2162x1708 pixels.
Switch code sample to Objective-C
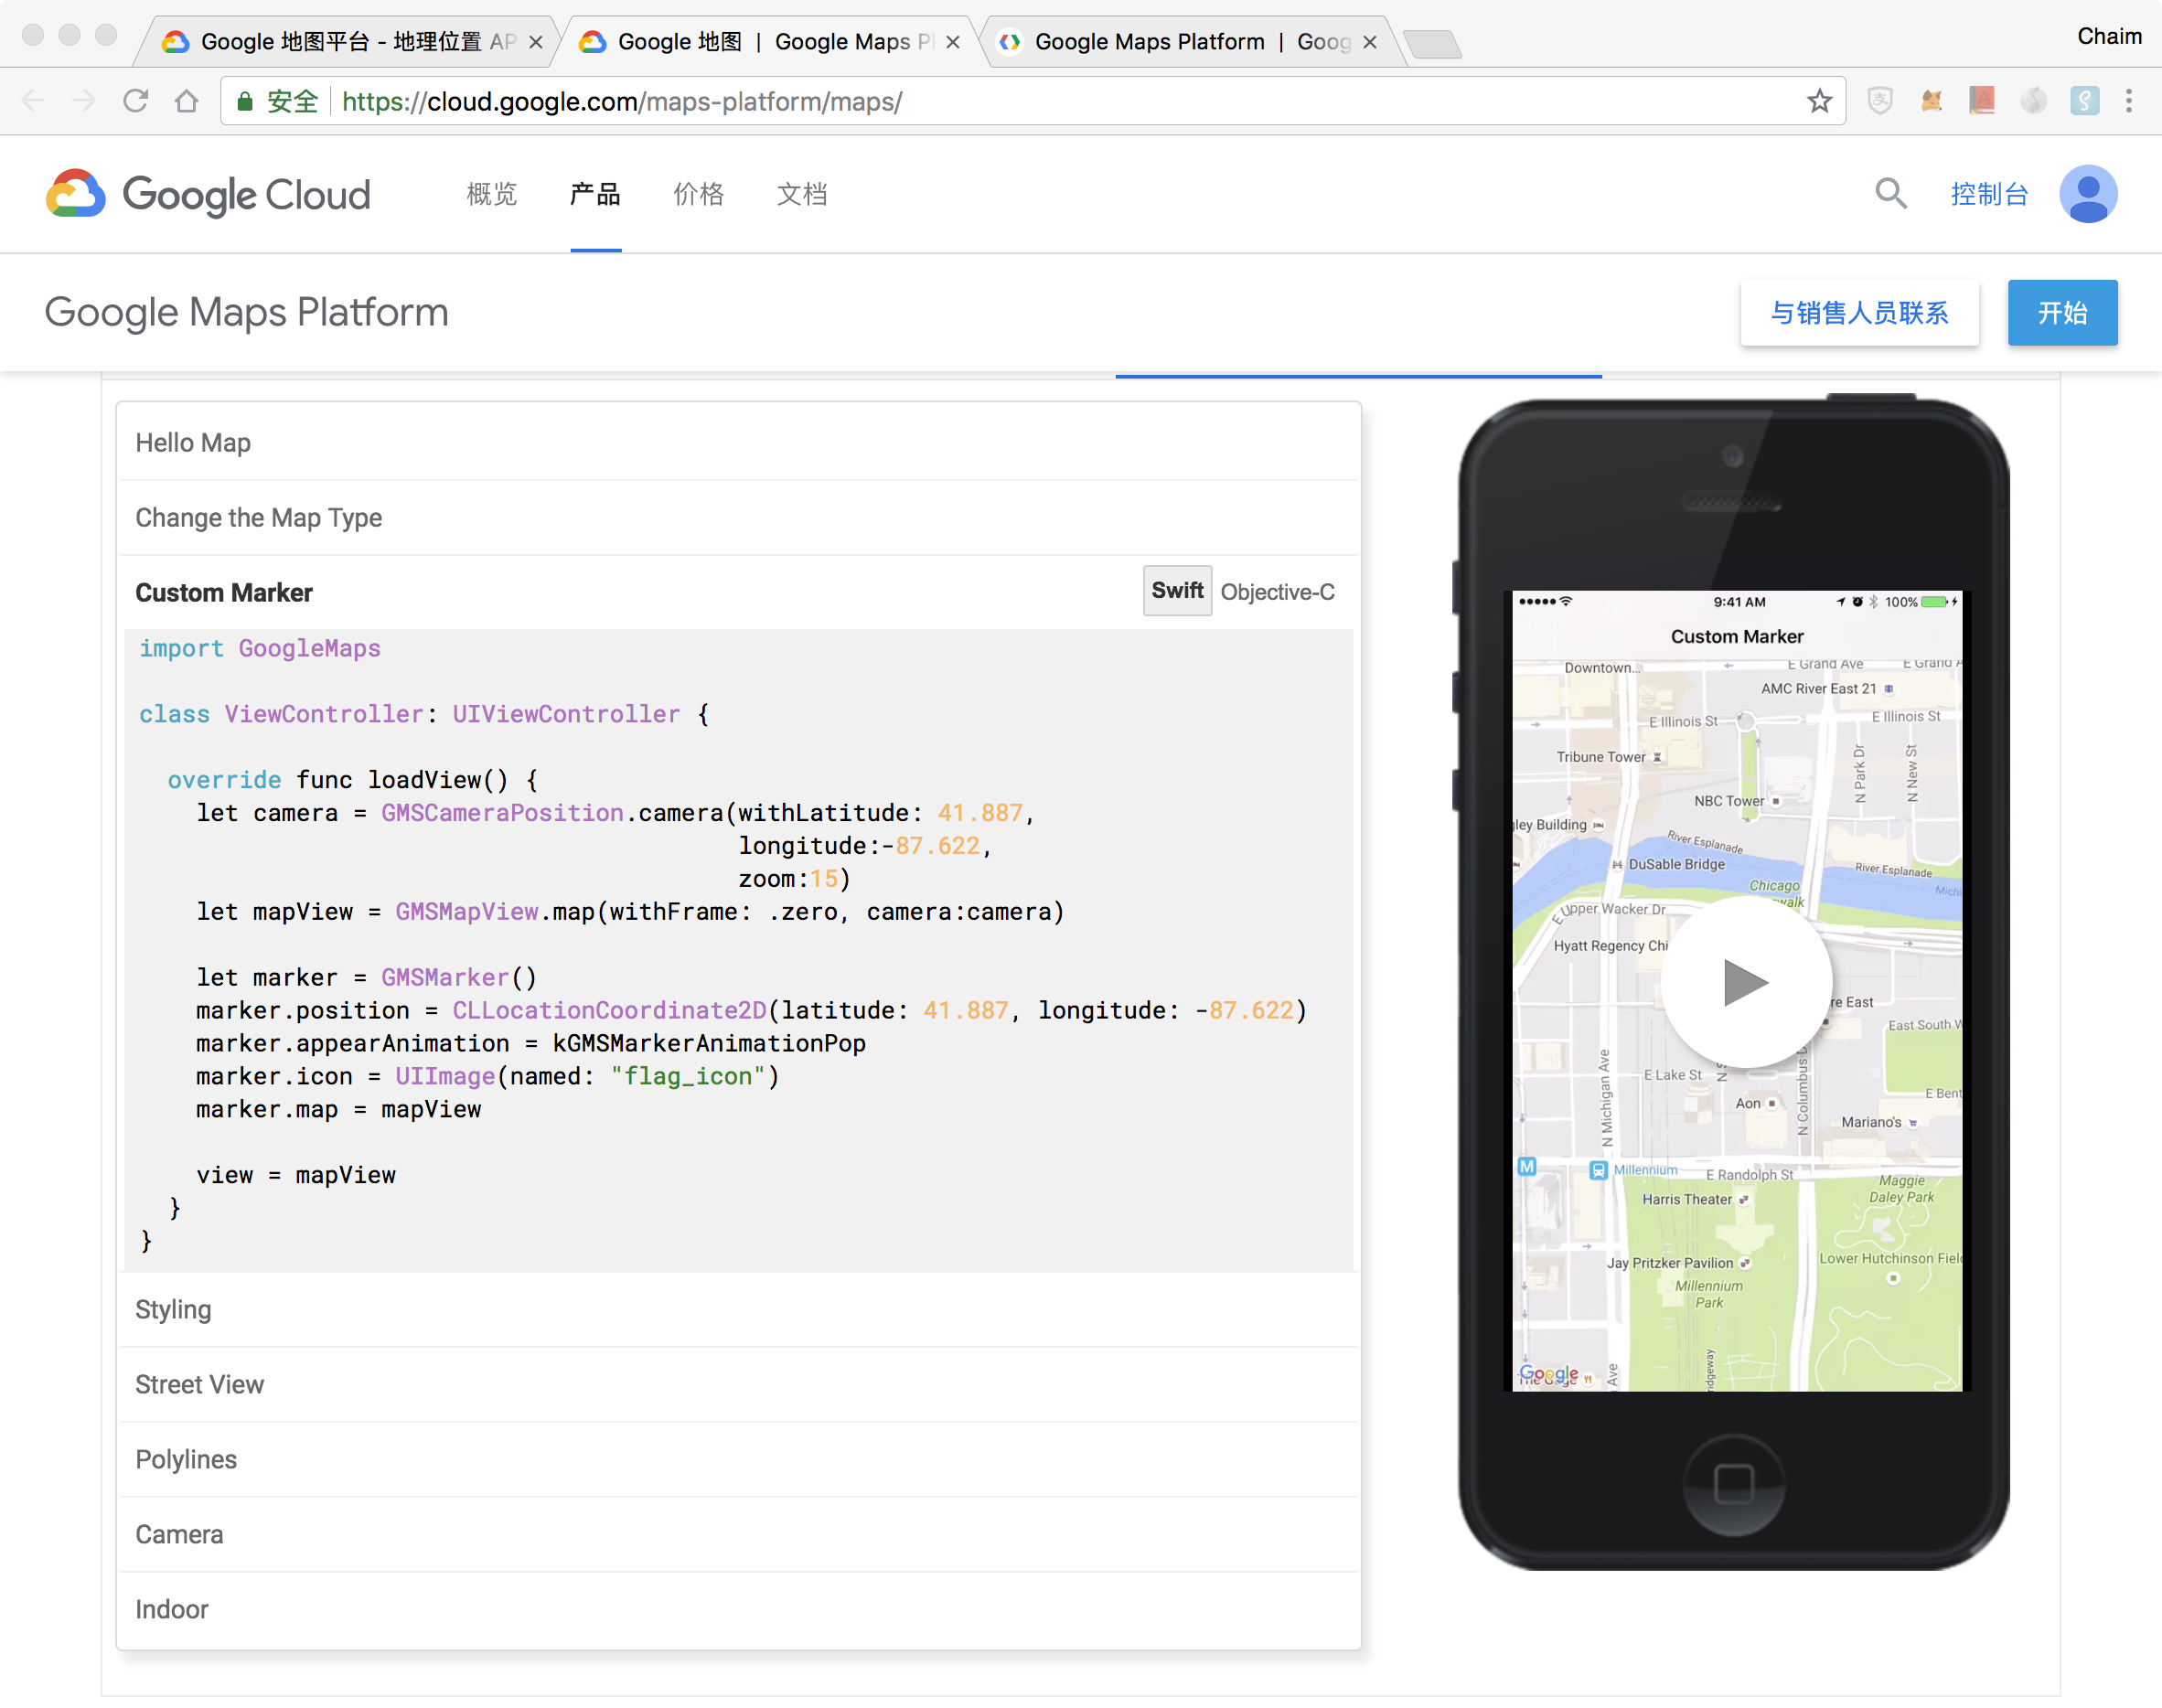click(1277, 592)
